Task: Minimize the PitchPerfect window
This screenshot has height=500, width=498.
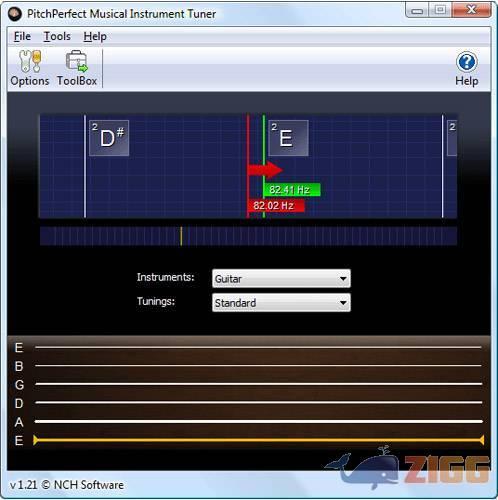Action: point(417,11)
